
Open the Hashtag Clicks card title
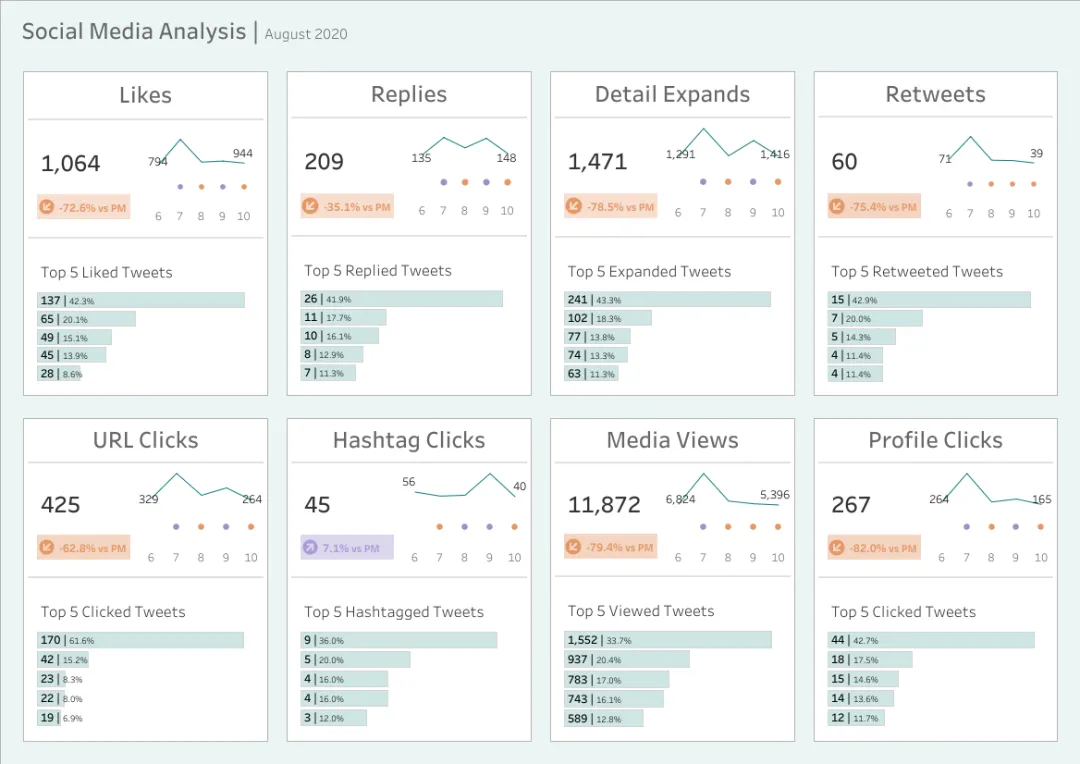(x=409, y=440)
